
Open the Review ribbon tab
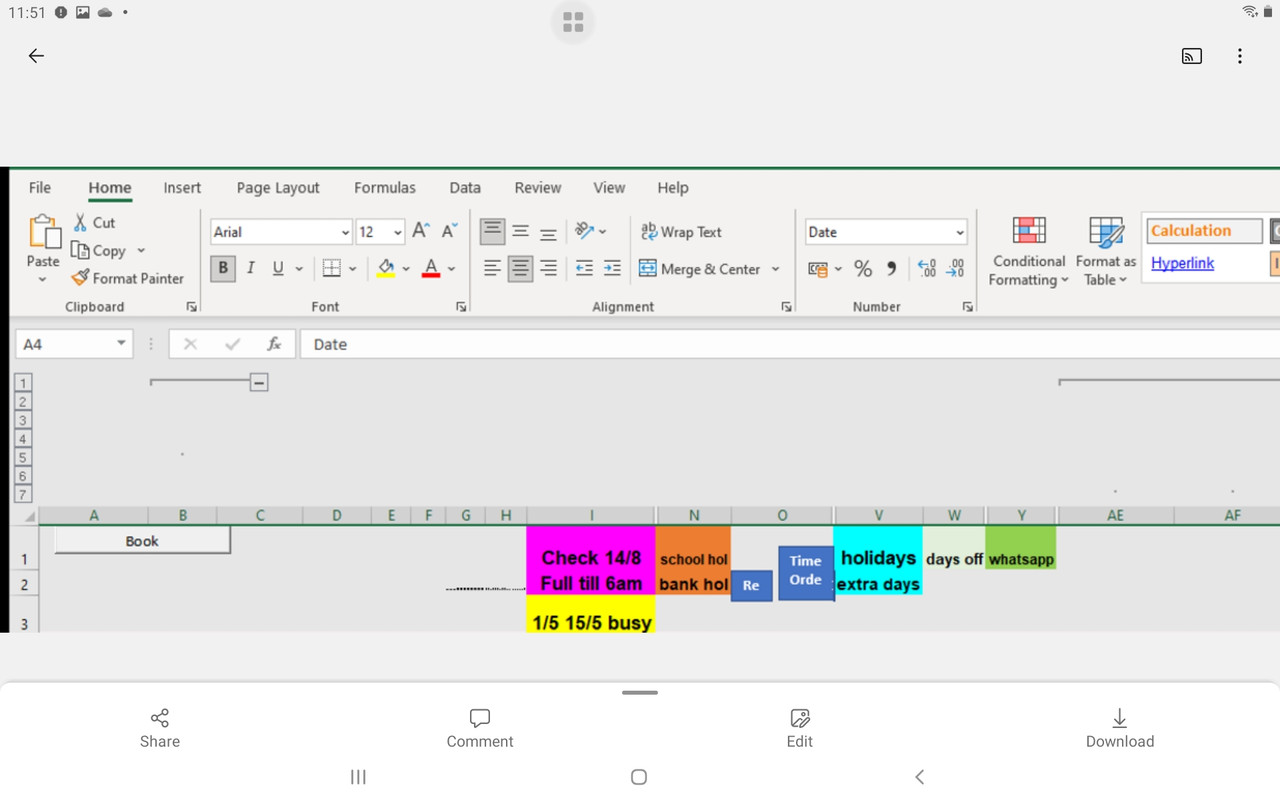(x=537, y=188)
